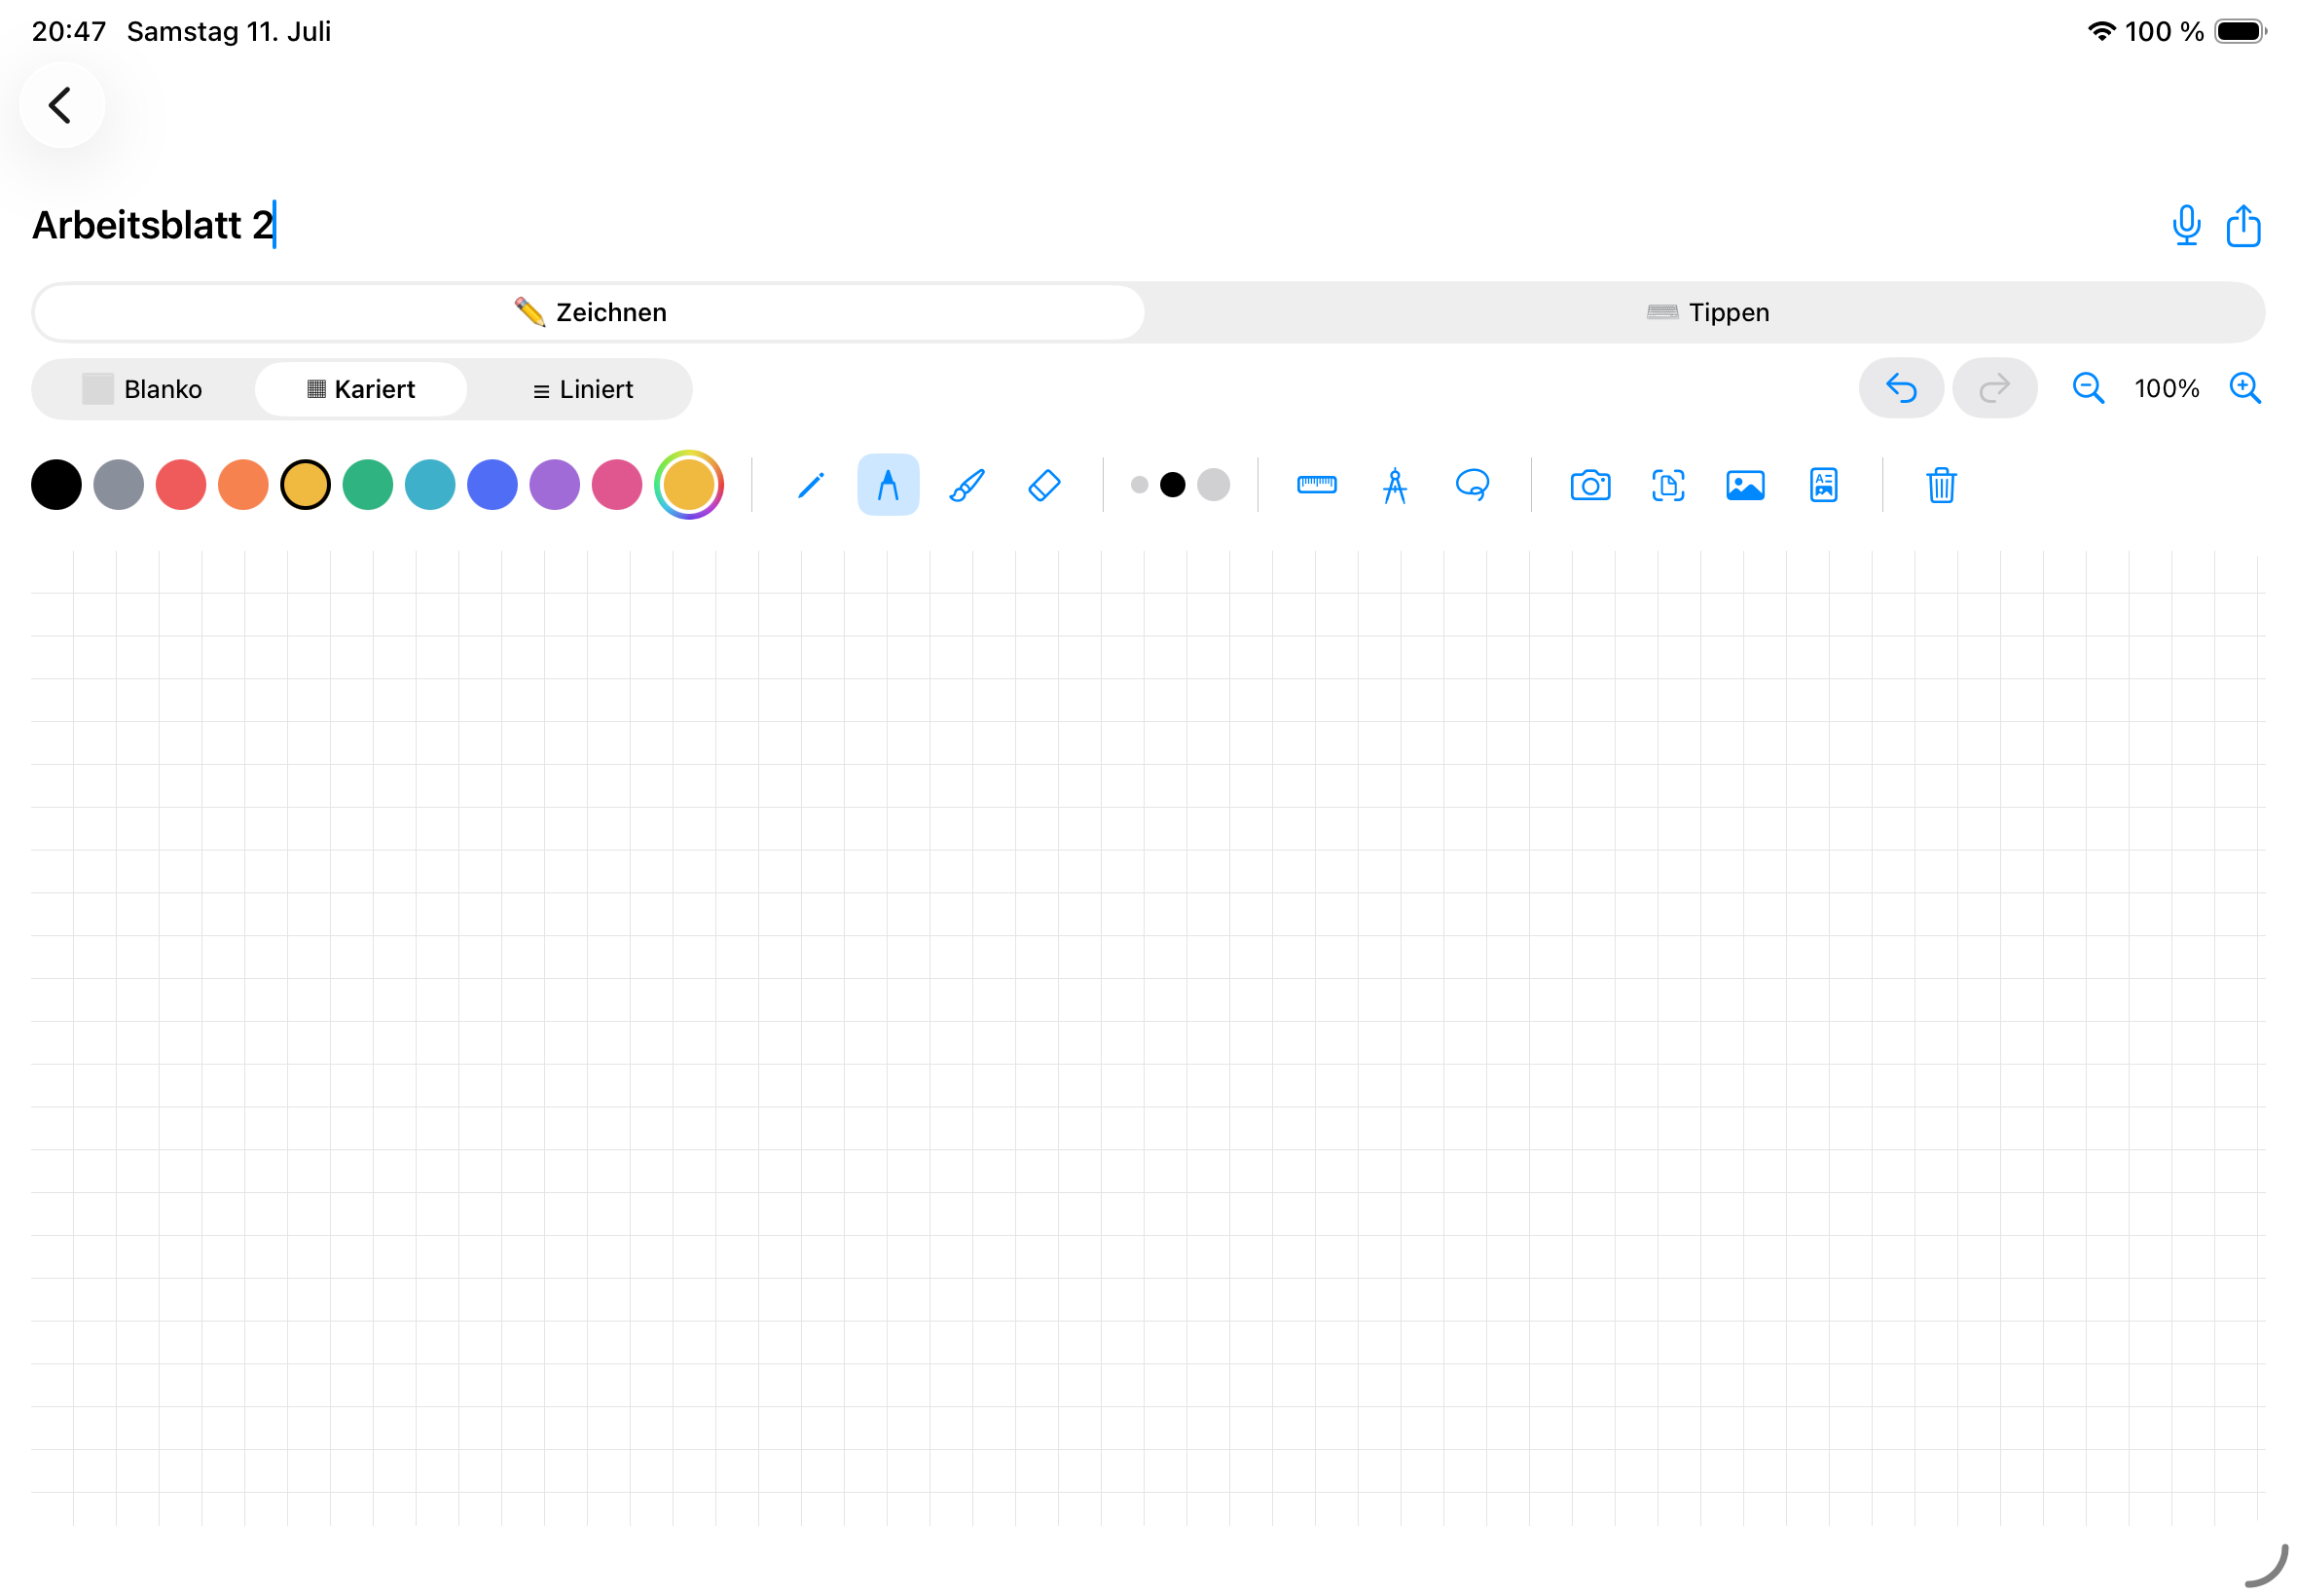
Task: Pick the orange color swatch
Action: click(x=243, y=485)
